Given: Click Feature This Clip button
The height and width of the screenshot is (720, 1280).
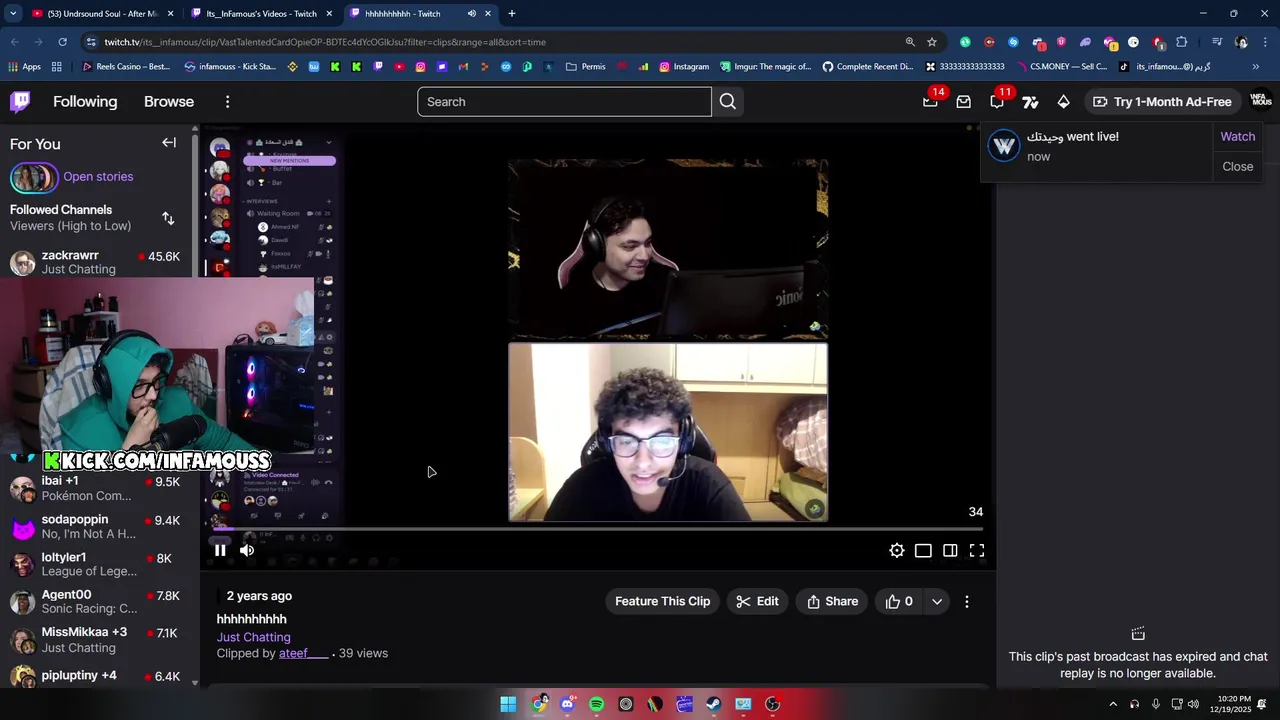Looking at the screenshot, I should (662, 601).
